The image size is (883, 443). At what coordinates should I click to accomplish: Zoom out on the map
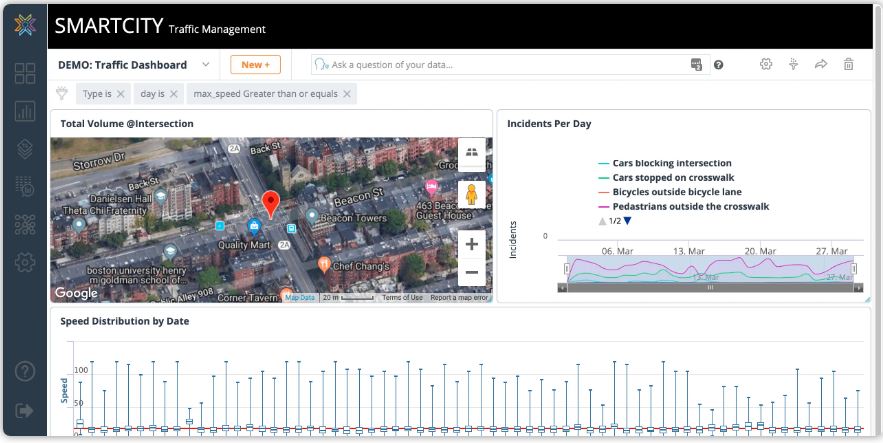[471, 272]
